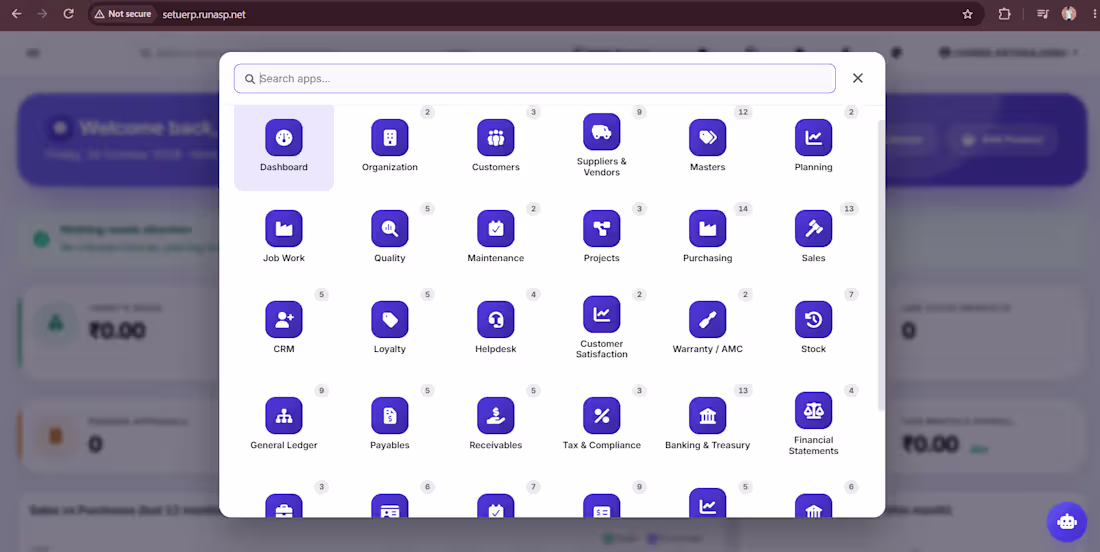Viewport: 1100px width, 552px height.
Task: Open the Tax & Compliance percent icon
Action: click(x=601, y=416)
